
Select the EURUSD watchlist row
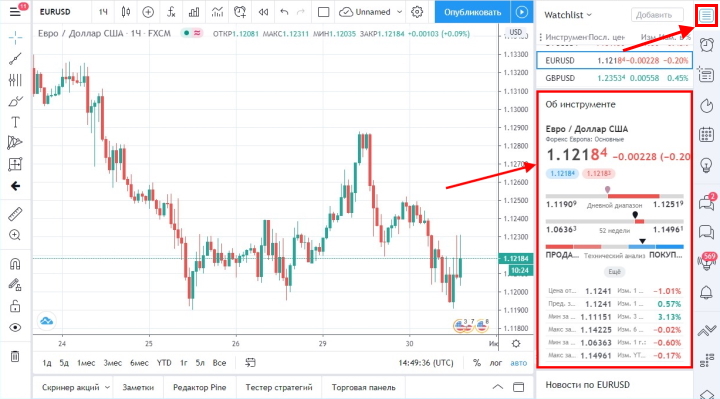[614, 60]
